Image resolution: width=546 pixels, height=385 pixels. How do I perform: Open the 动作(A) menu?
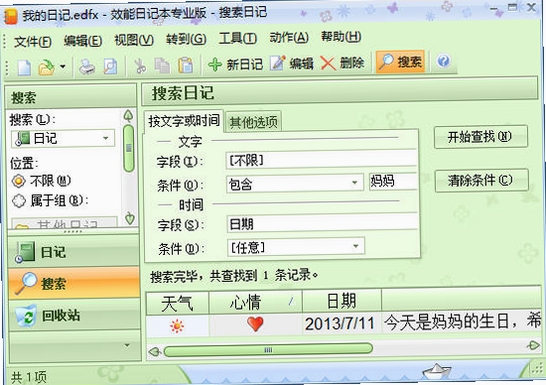289,37
